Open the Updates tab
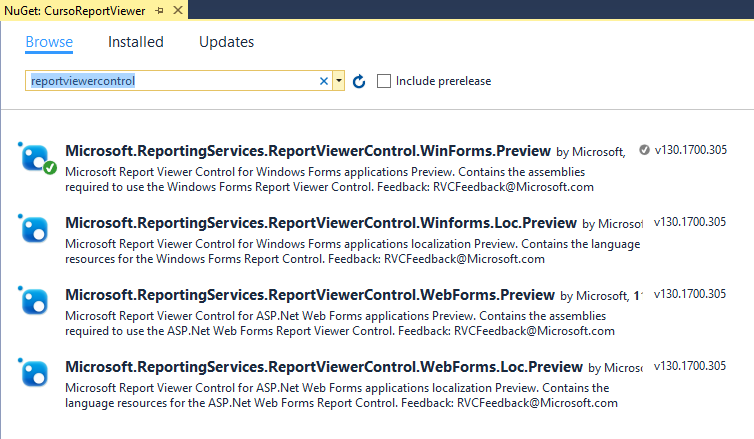Screen dimensions: 754x439 pos(226,42)
